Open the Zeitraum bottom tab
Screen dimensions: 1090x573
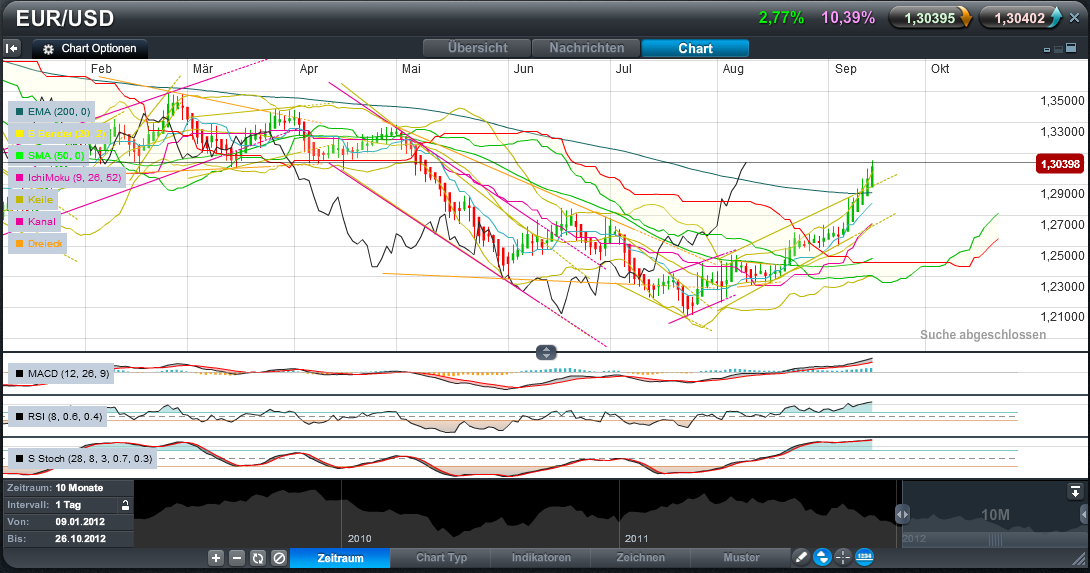coord(340,558)
